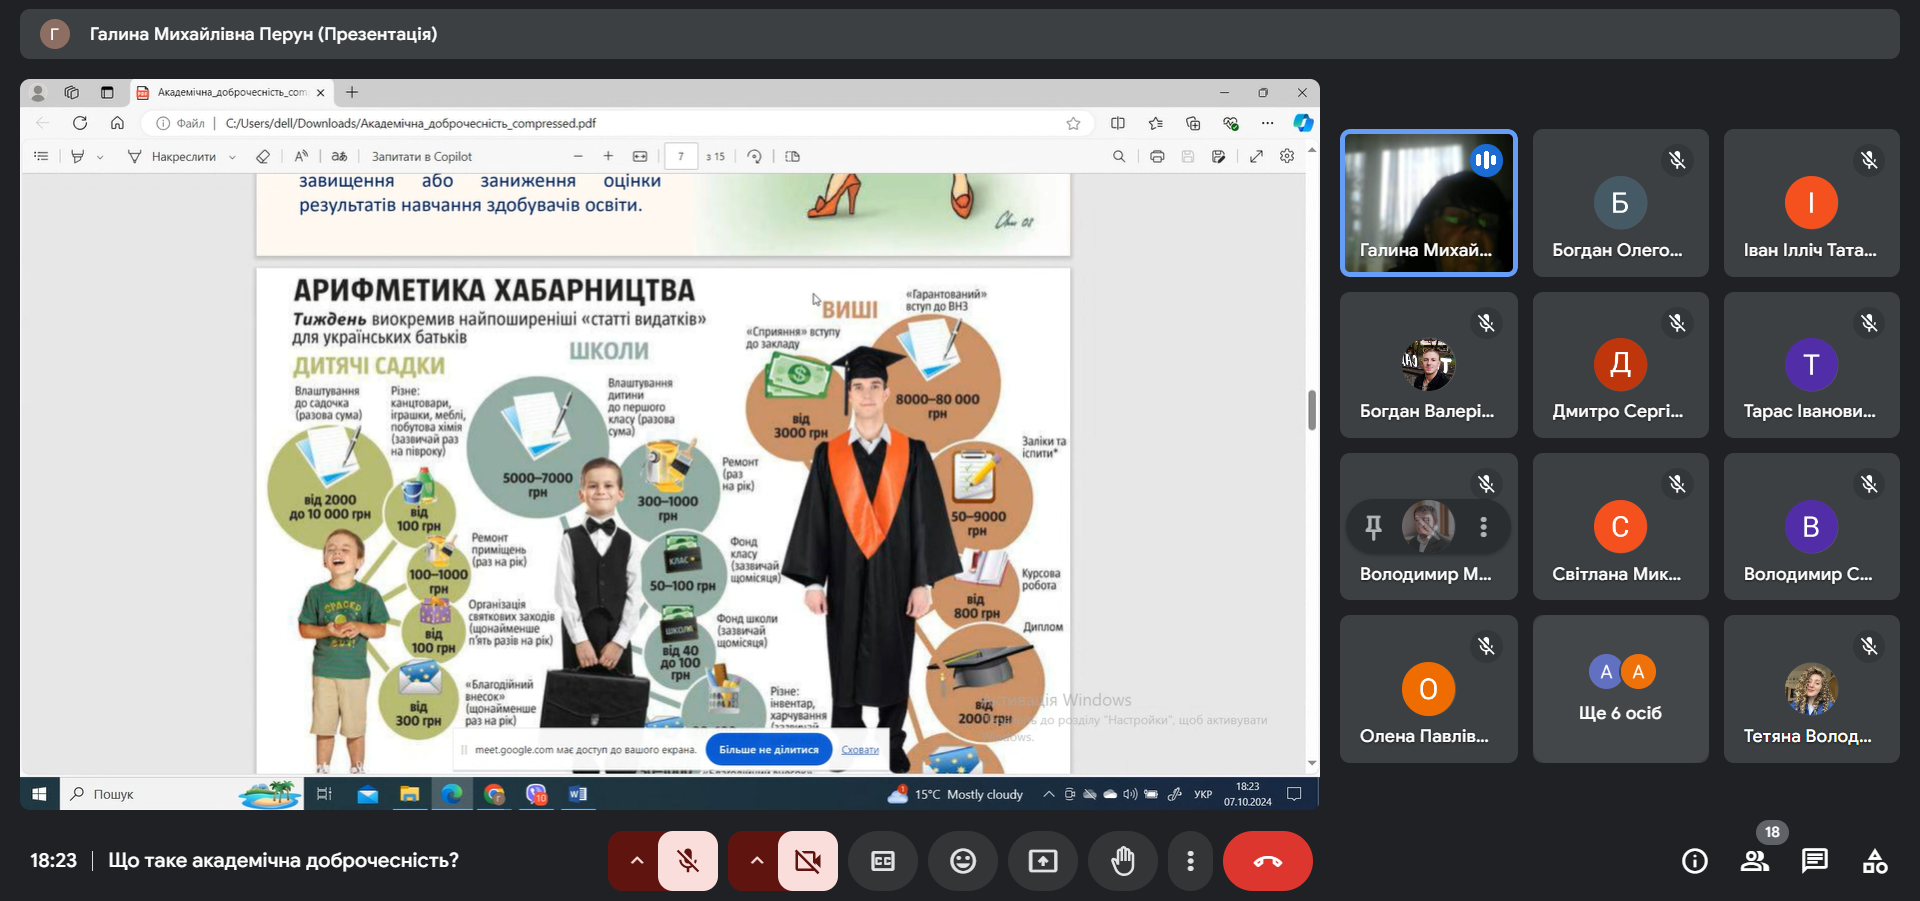
Task: Open the Edge favorites list
Action: 1156,123
